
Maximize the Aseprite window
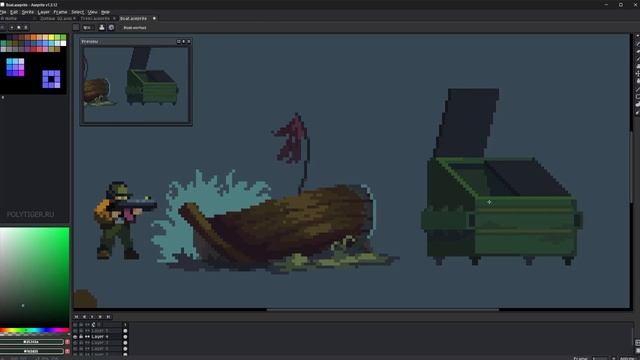pos(621,4)
